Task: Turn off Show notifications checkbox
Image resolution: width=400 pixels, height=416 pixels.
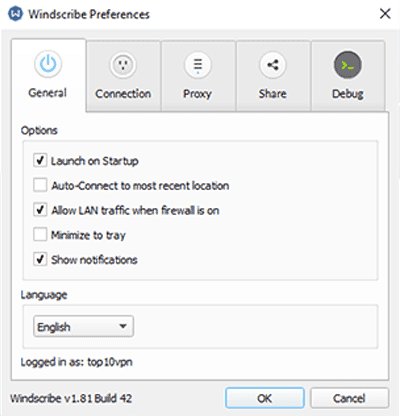Action: (40, 259)
